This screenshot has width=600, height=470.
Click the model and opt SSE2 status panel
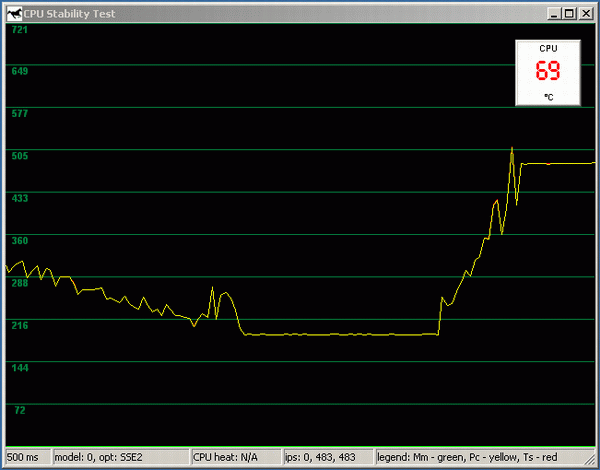click(x=119, y=457)
